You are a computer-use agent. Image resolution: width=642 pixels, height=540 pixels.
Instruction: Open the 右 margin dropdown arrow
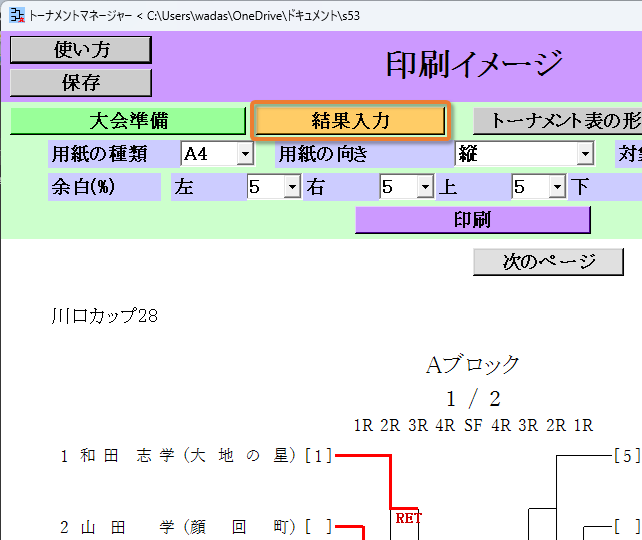click(x=425, y=187)
